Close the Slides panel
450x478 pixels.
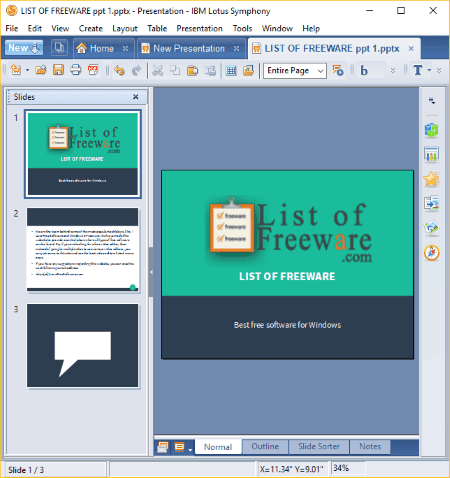click(x=136, y=97)
